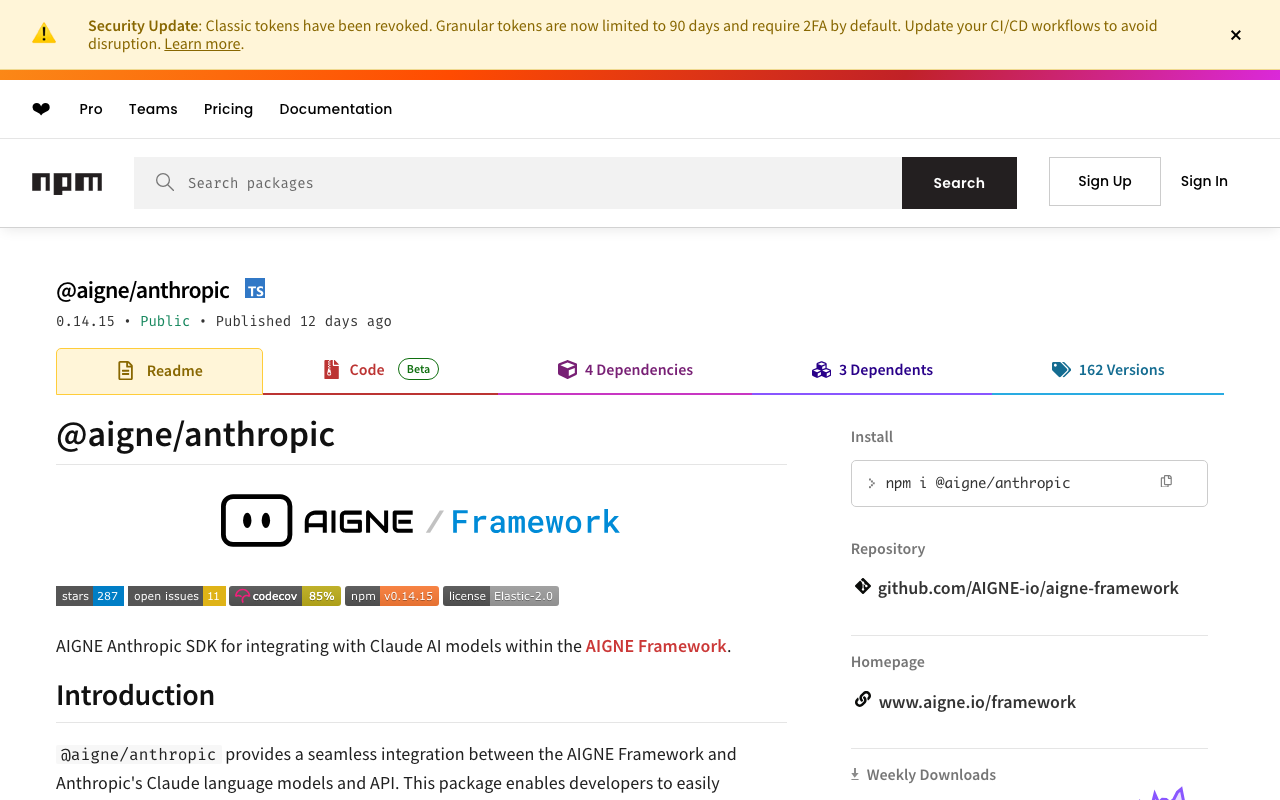1280x800 pixels.
Task: Click the black Search button
Action: (x=959, y=183)
